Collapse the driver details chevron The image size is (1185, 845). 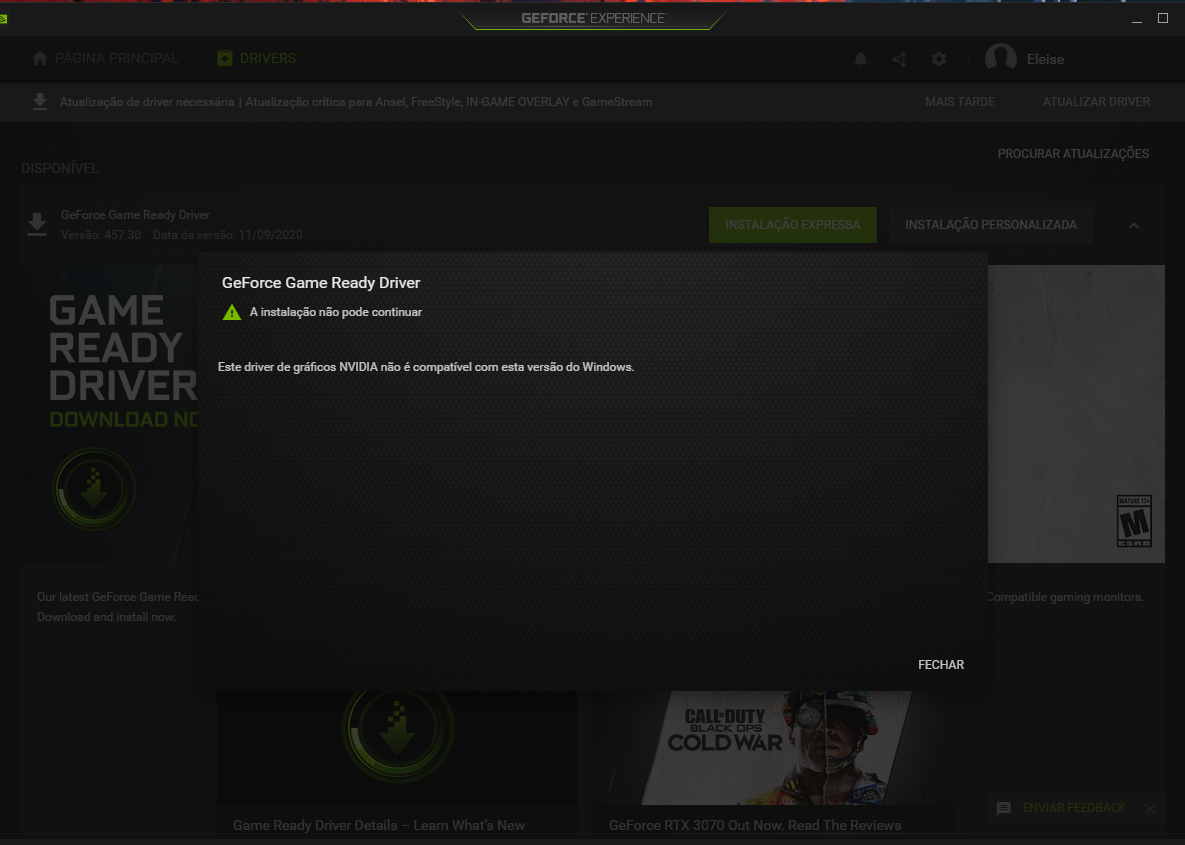(x=1134, y=225)
